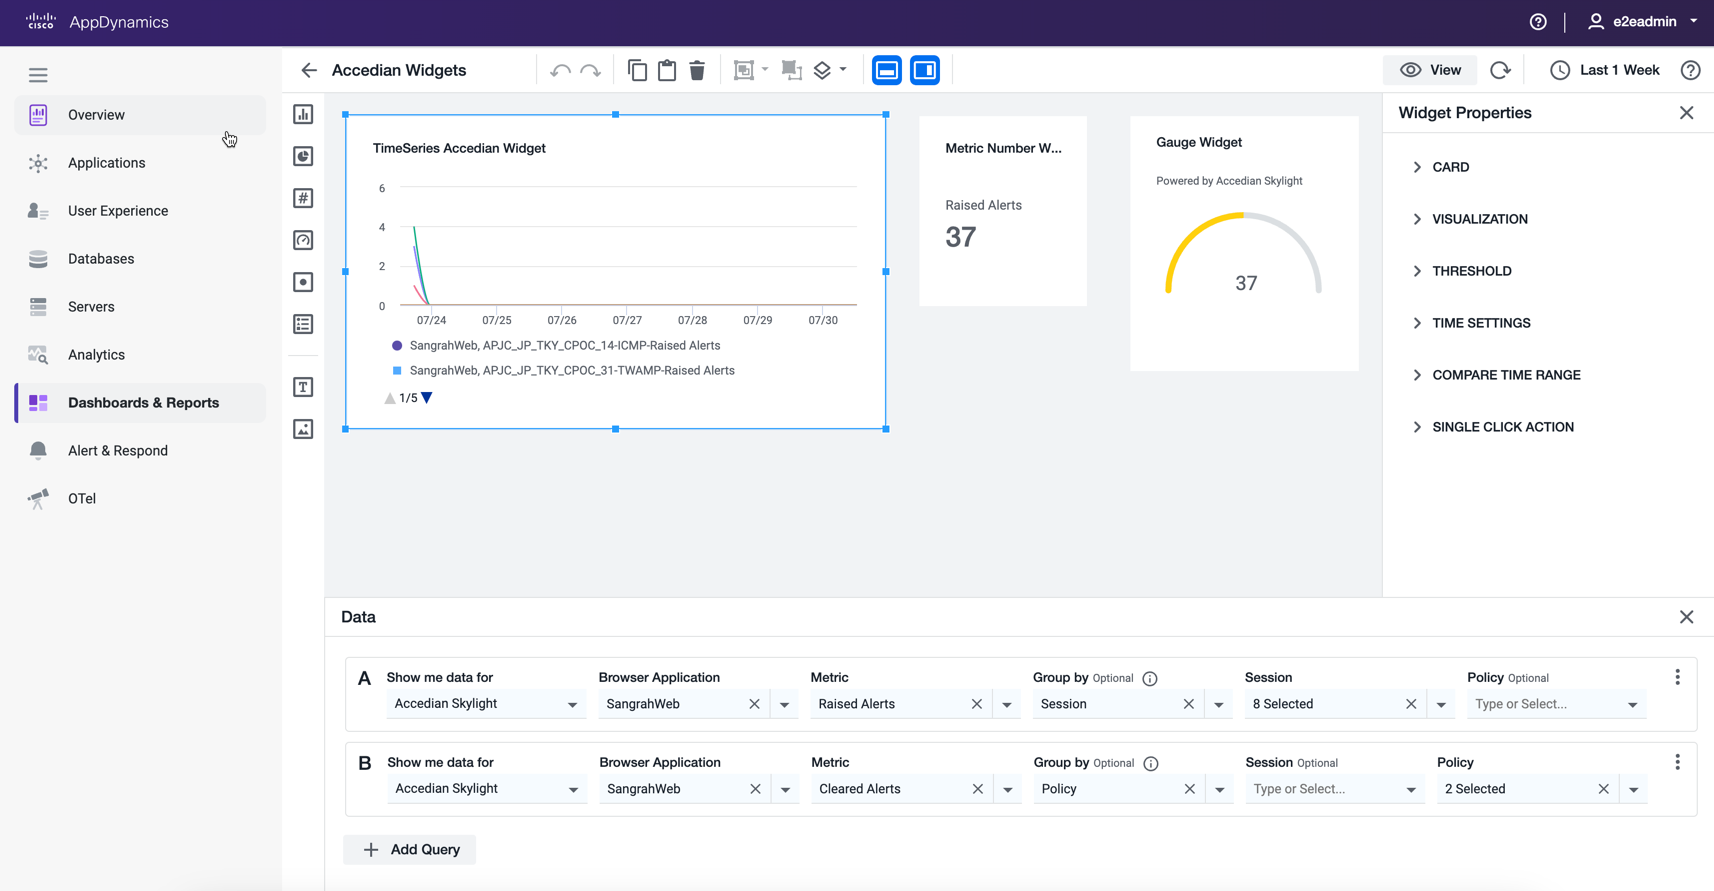Add a status widget from palette

tap(303, 282)
